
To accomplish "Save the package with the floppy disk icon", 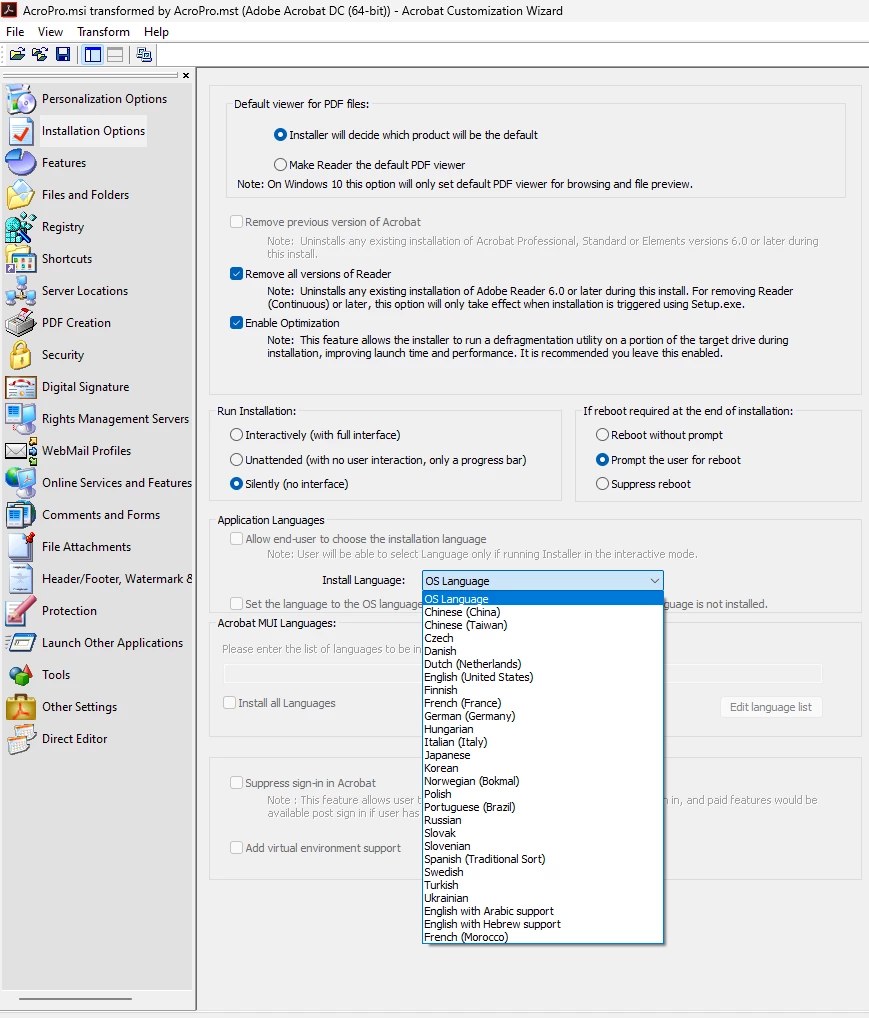I will pyautogui.click(x=63, y=55).
